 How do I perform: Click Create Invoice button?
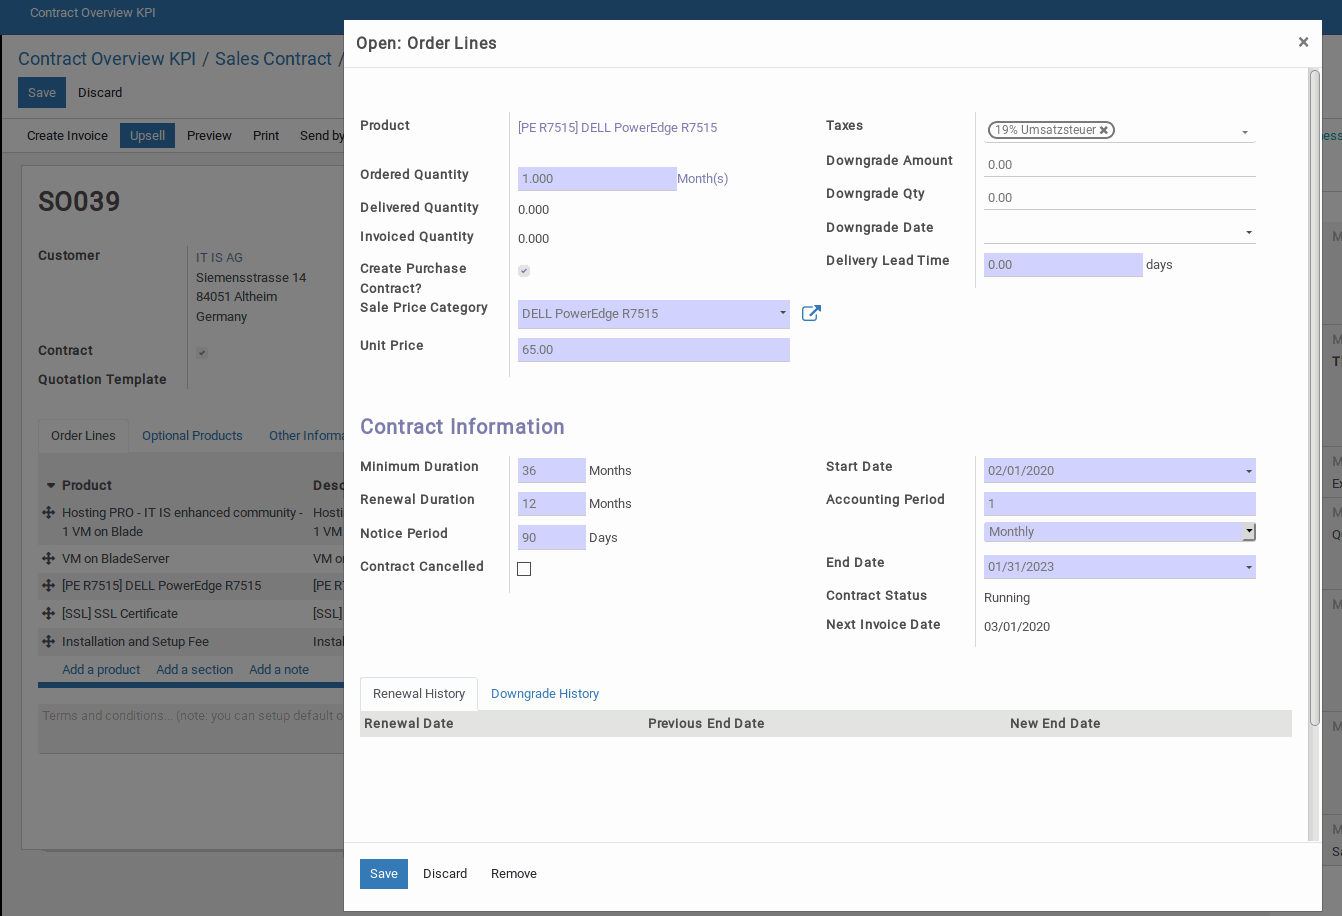point(67,136)
